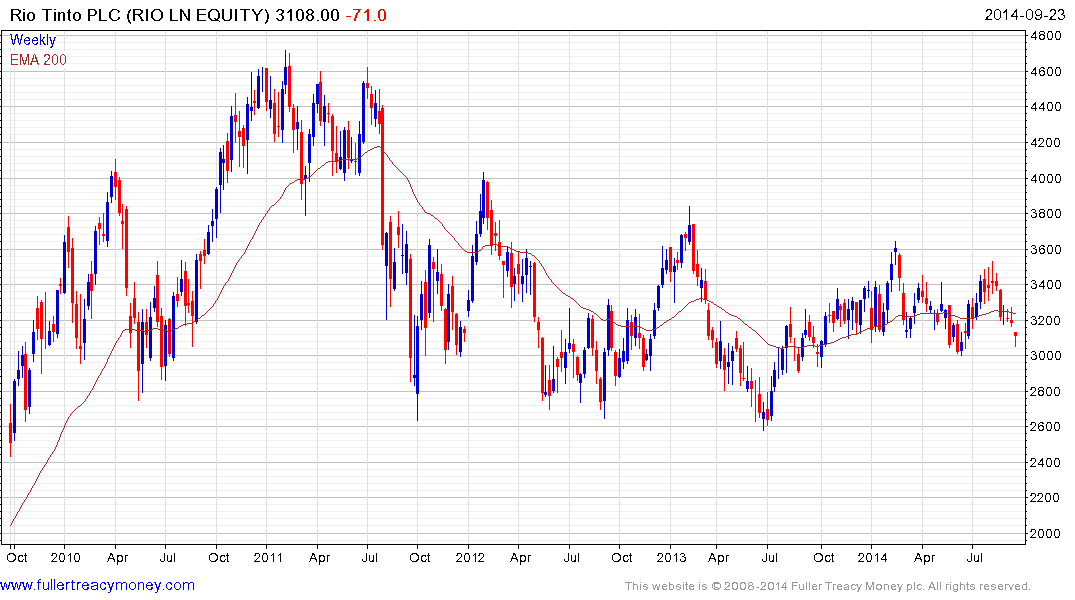Click the 'EMA 200' legend label
The width and height of the screenshot is (1075, 600).
[38, 60]
